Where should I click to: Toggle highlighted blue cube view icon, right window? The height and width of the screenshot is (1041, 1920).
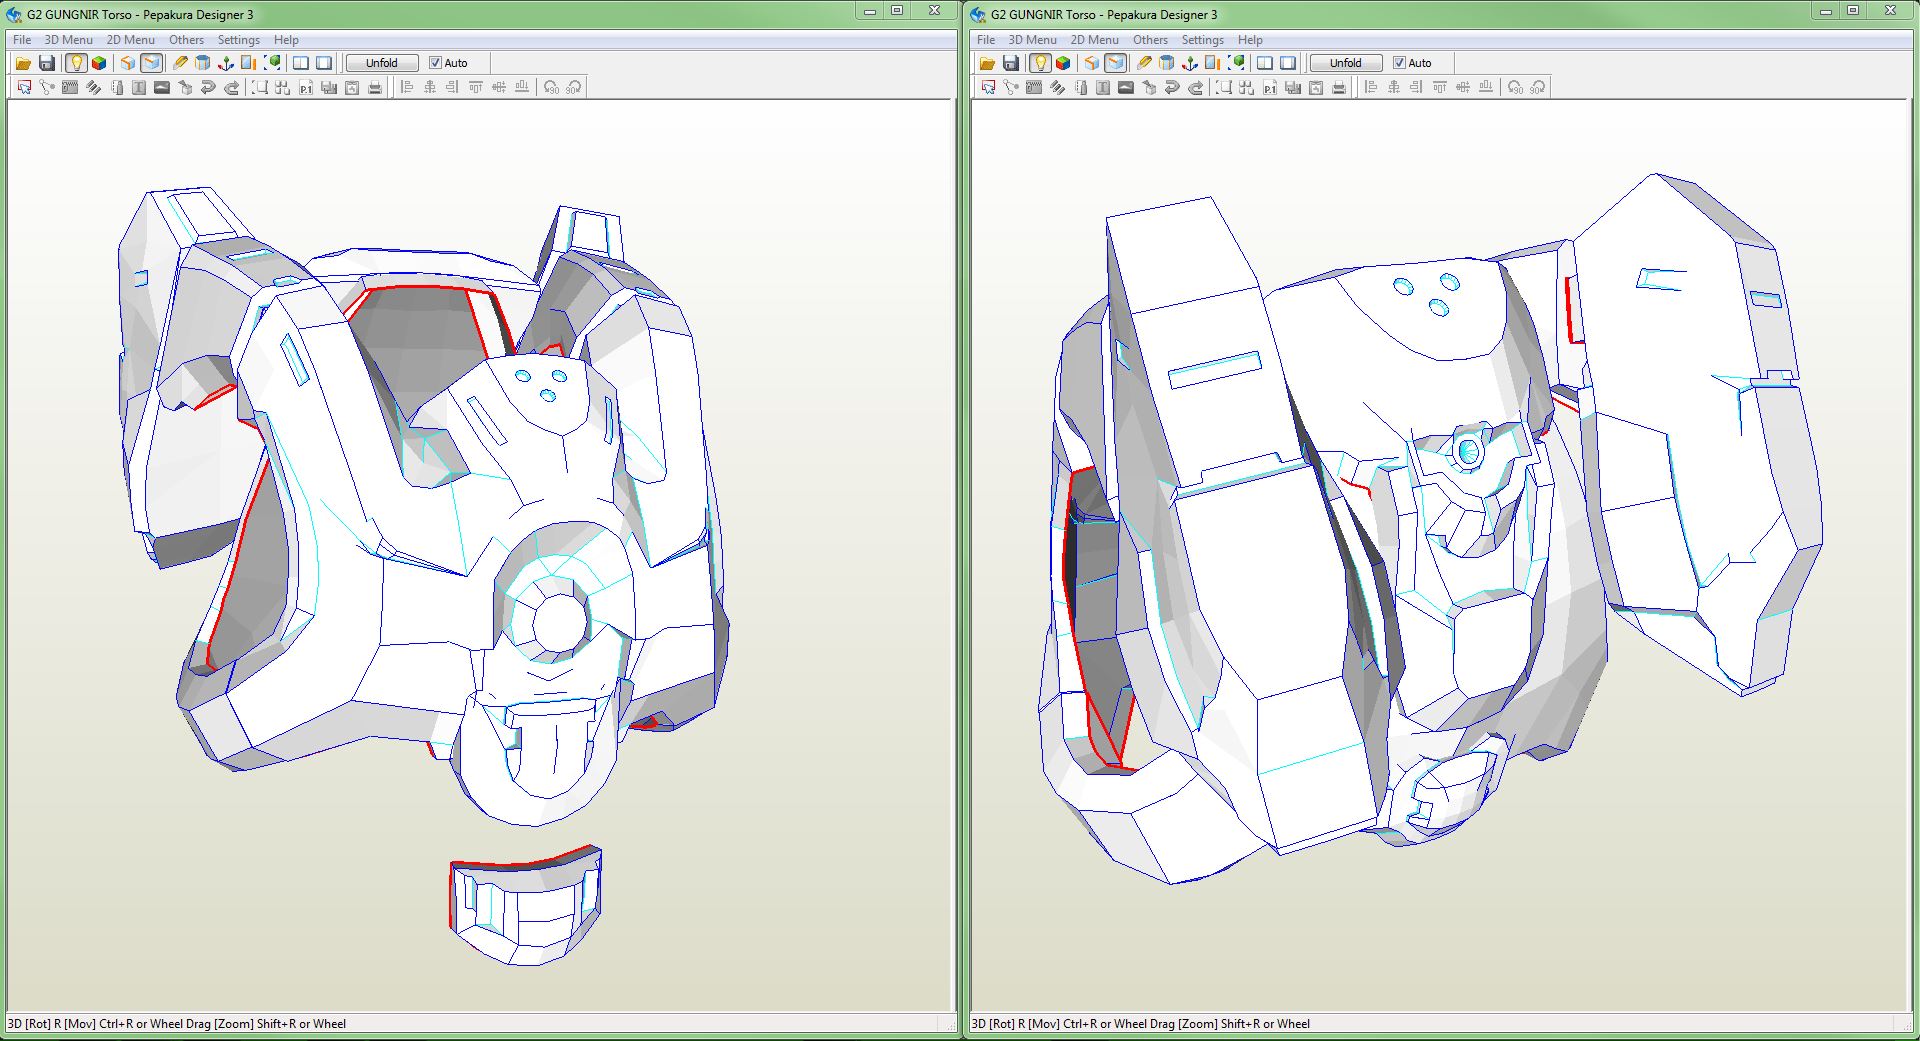[1115, 63]
